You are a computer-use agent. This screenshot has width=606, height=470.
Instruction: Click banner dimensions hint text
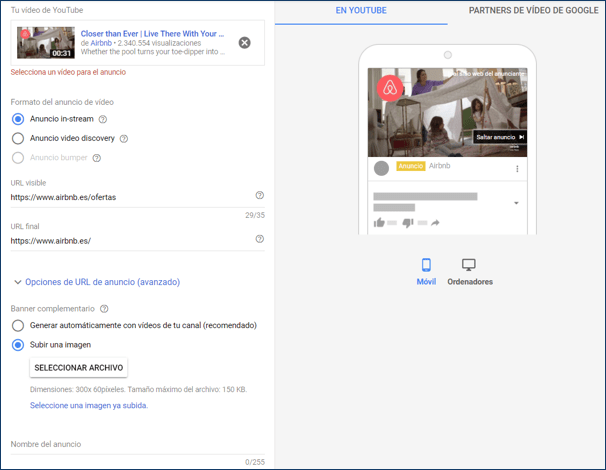pyautogui.click(x=138, y=389)
